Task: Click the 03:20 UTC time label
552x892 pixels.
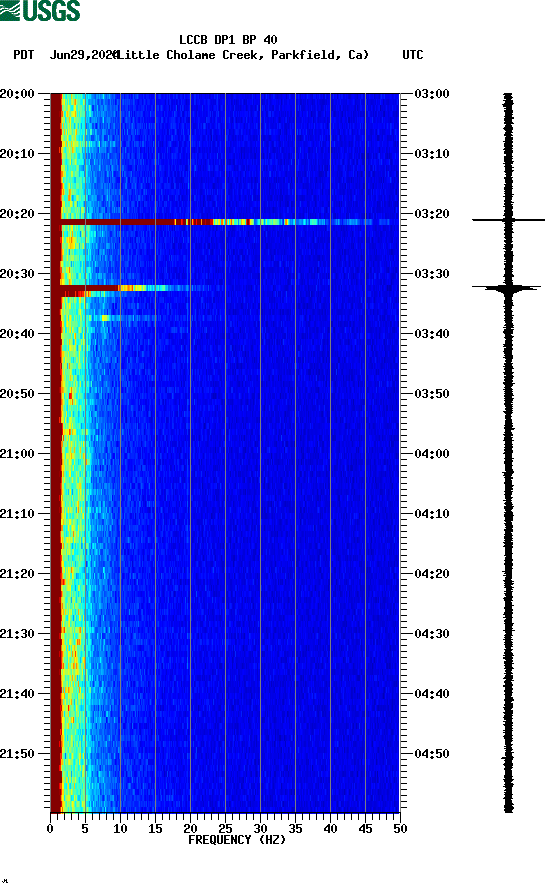Action: (432, 214)
